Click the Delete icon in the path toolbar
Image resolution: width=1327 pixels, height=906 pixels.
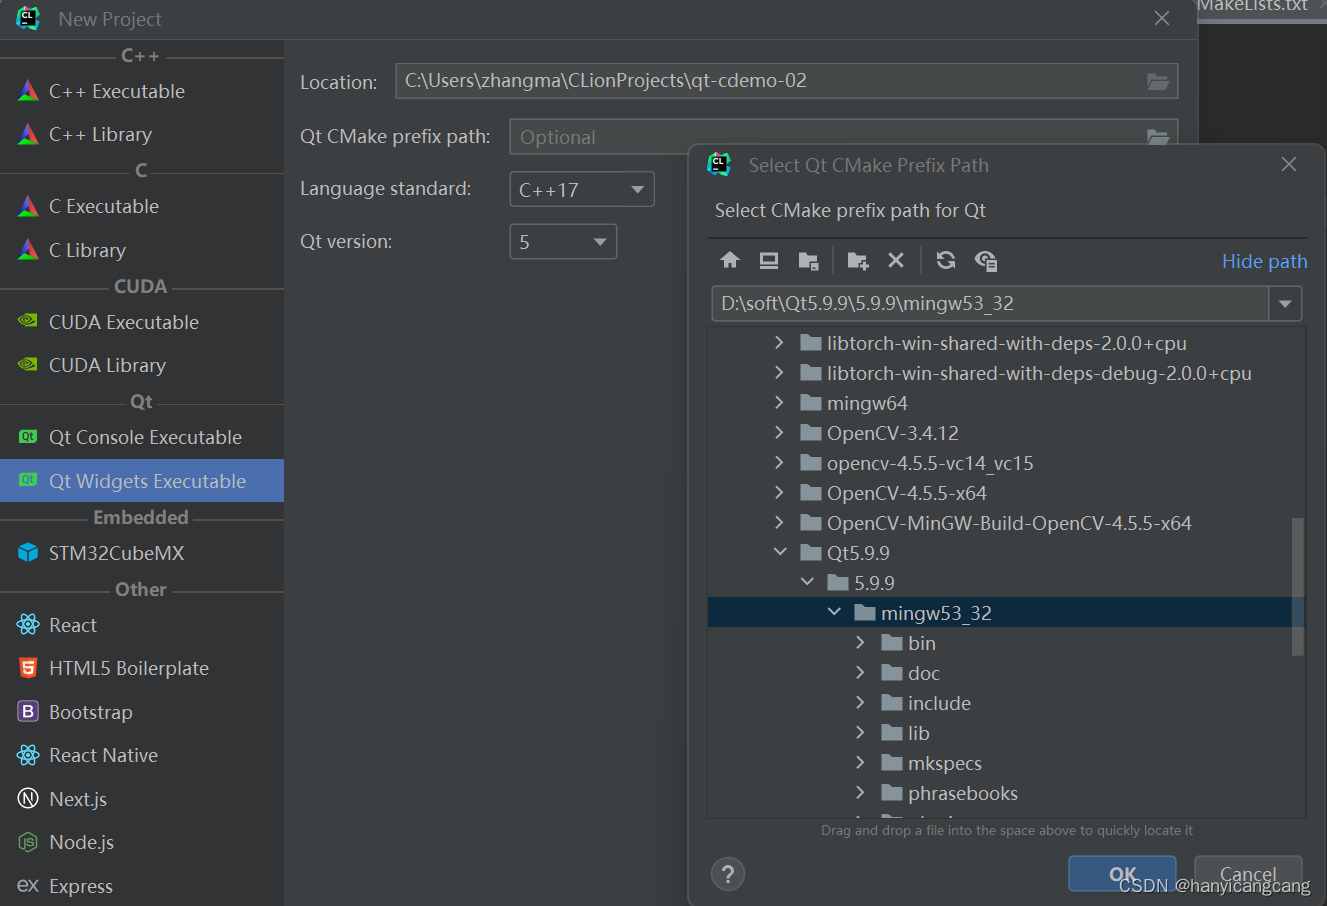(896, 260)
